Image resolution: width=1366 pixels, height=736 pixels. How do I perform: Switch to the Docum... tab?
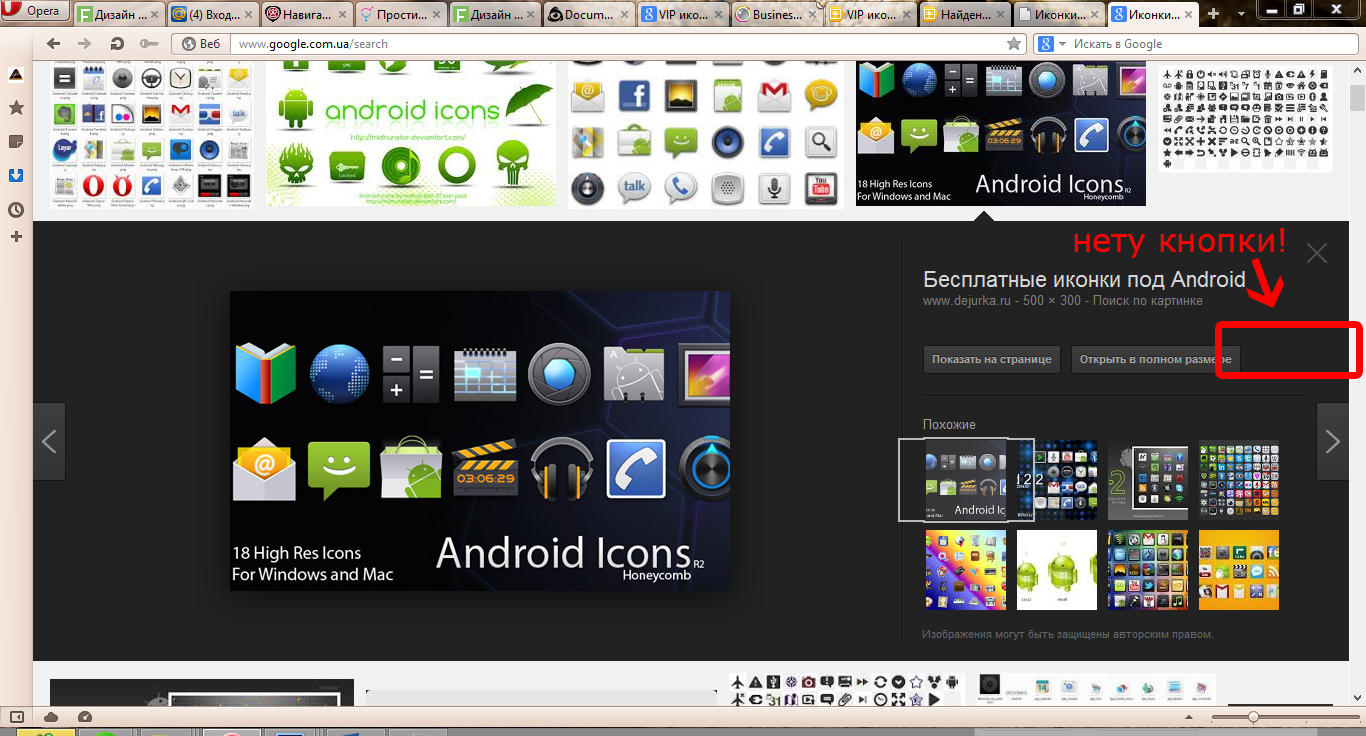click(588, 14)
